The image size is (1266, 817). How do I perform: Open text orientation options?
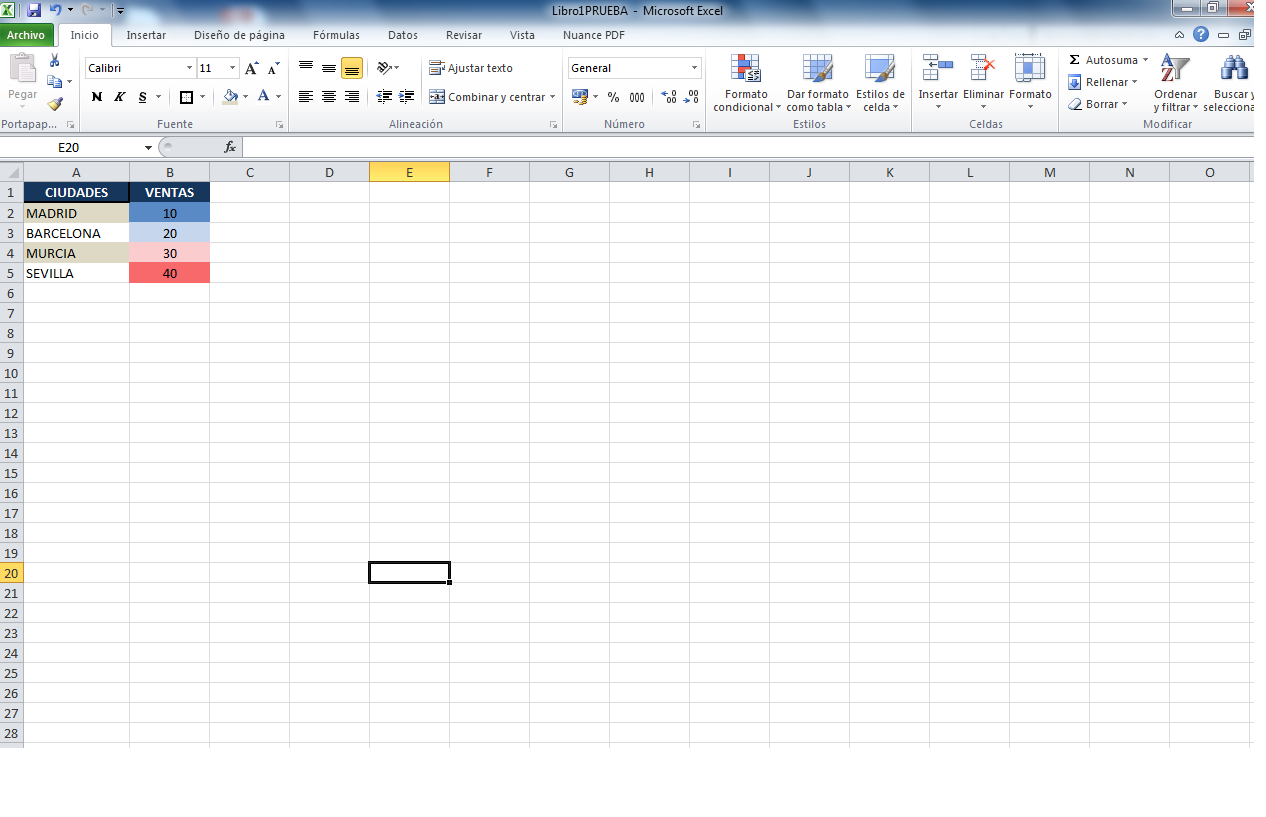pyautogui.click(x=387, y=68)
